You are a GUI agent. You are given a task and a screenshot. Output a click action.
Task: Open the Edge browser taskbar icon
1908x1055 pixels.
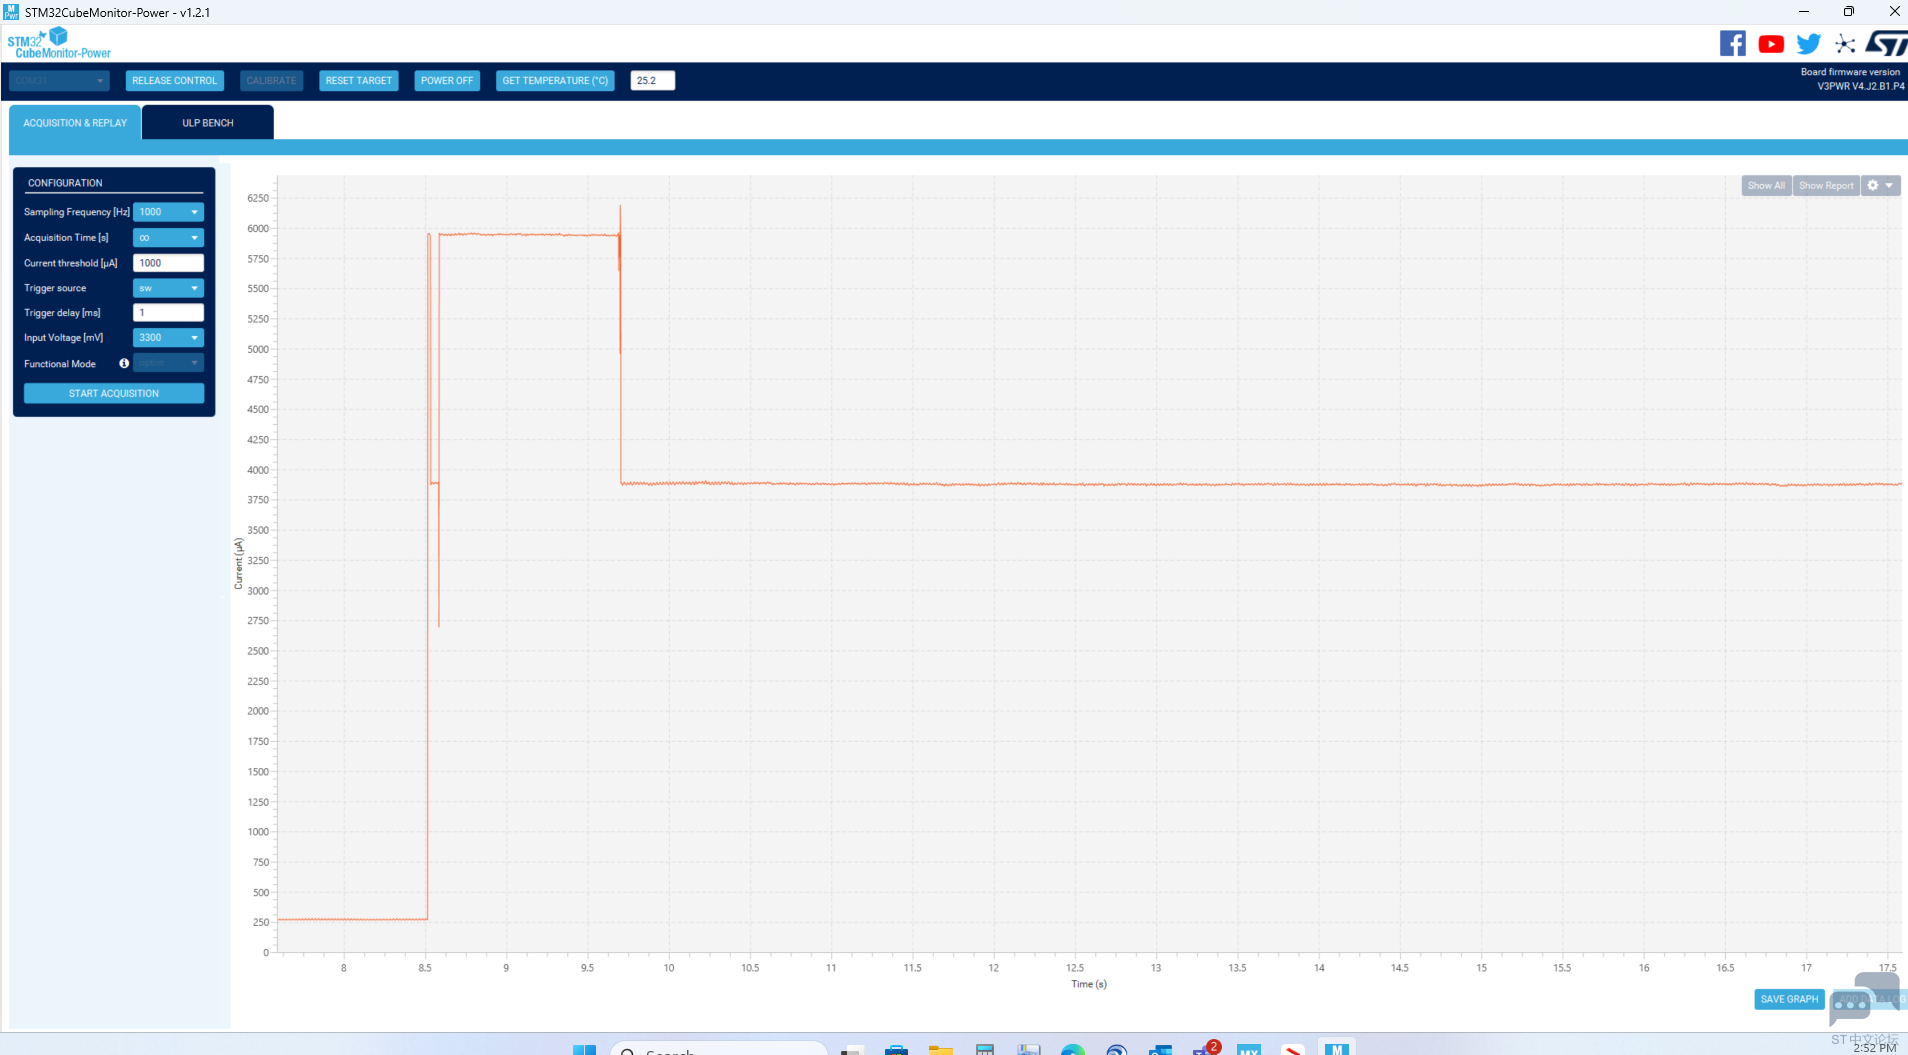1073,1049
